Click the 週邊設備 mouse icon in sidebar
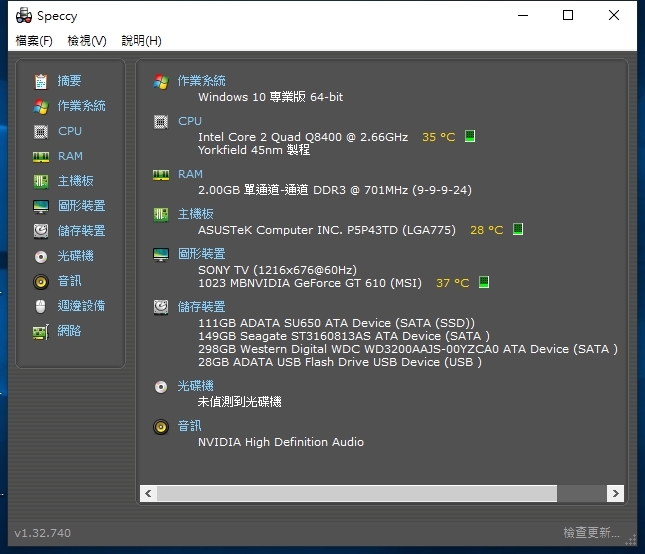645x554 pixels. 40,306
